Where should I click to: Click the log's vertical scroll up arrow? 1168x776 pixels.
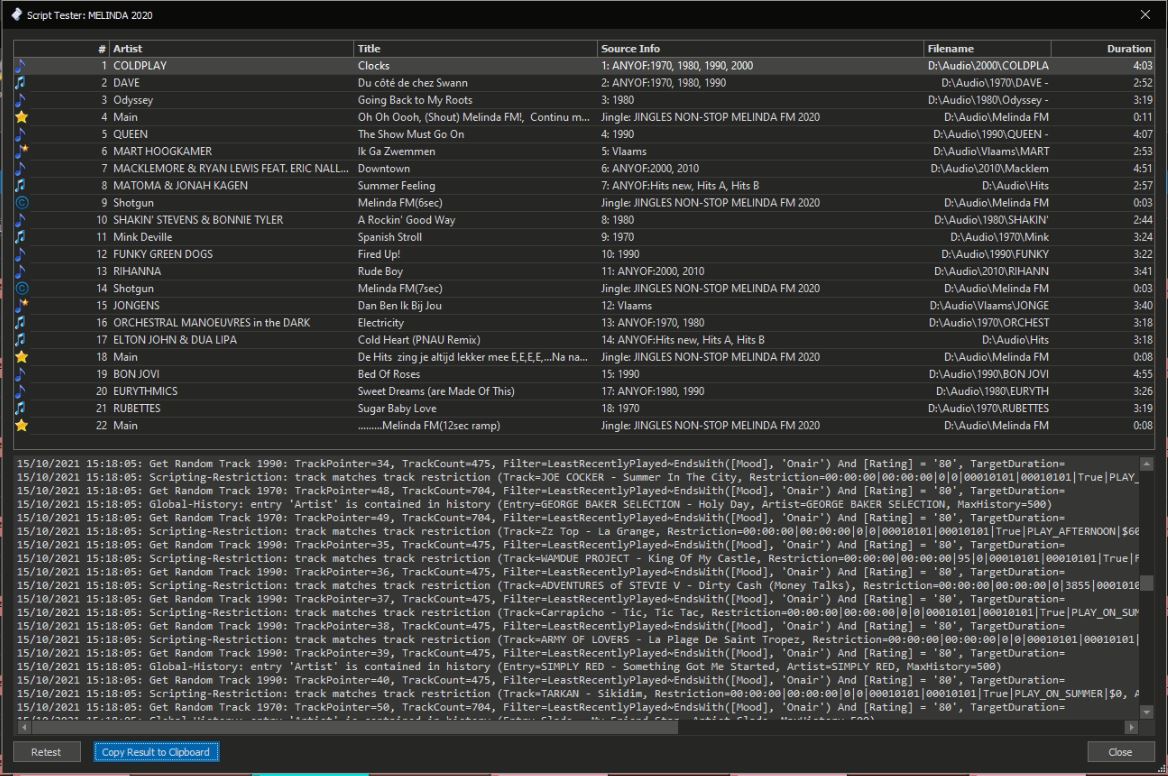pyautogui.click(x=1146, y=464)
